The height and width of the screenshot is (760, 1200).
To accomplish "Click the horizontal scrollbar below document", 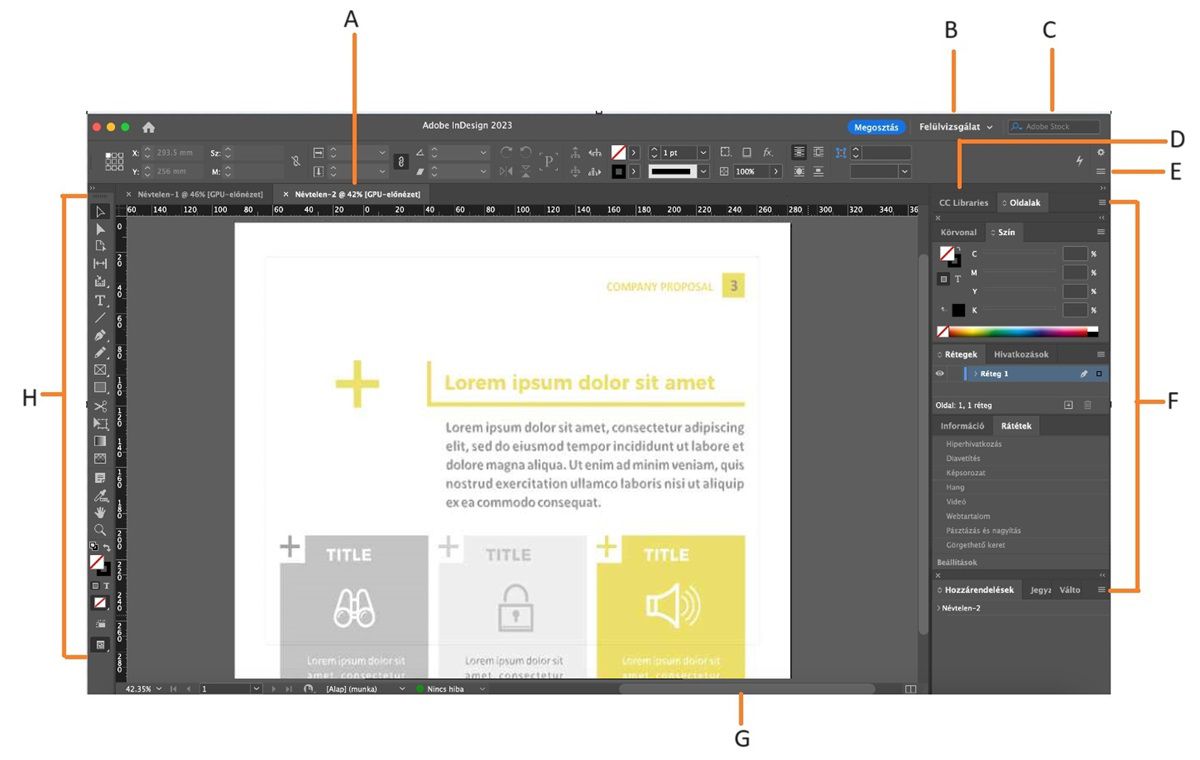I will click(x=746, y=689).
